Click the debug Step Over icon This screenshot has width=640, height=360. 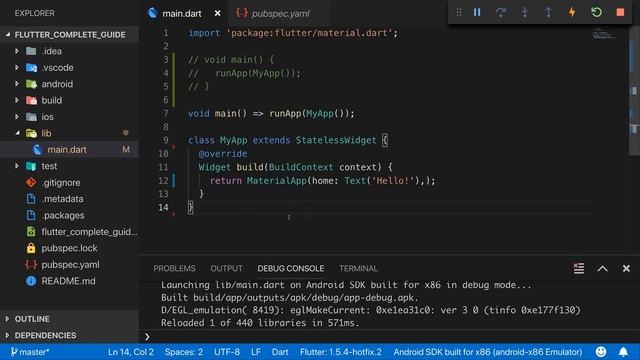tap(501, 12)
